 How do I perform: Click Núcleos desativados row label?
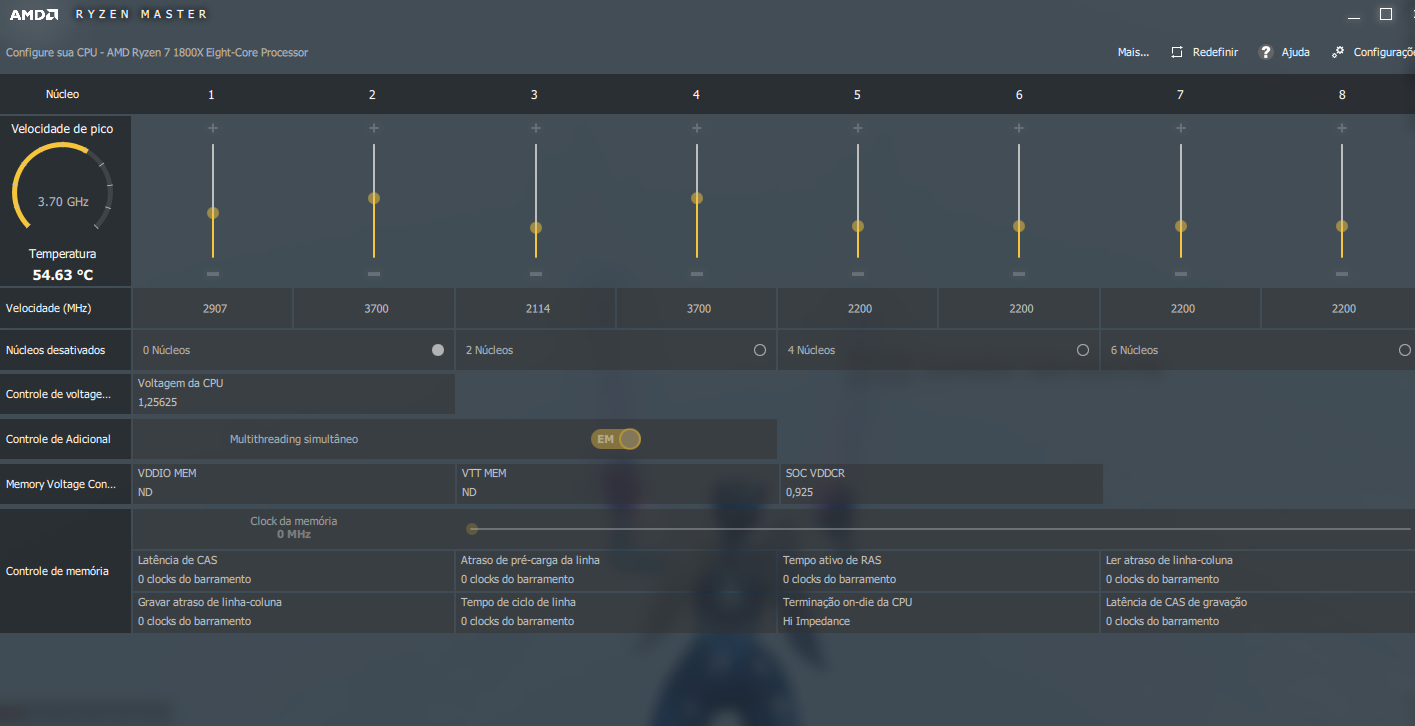[x=55, y=350]
